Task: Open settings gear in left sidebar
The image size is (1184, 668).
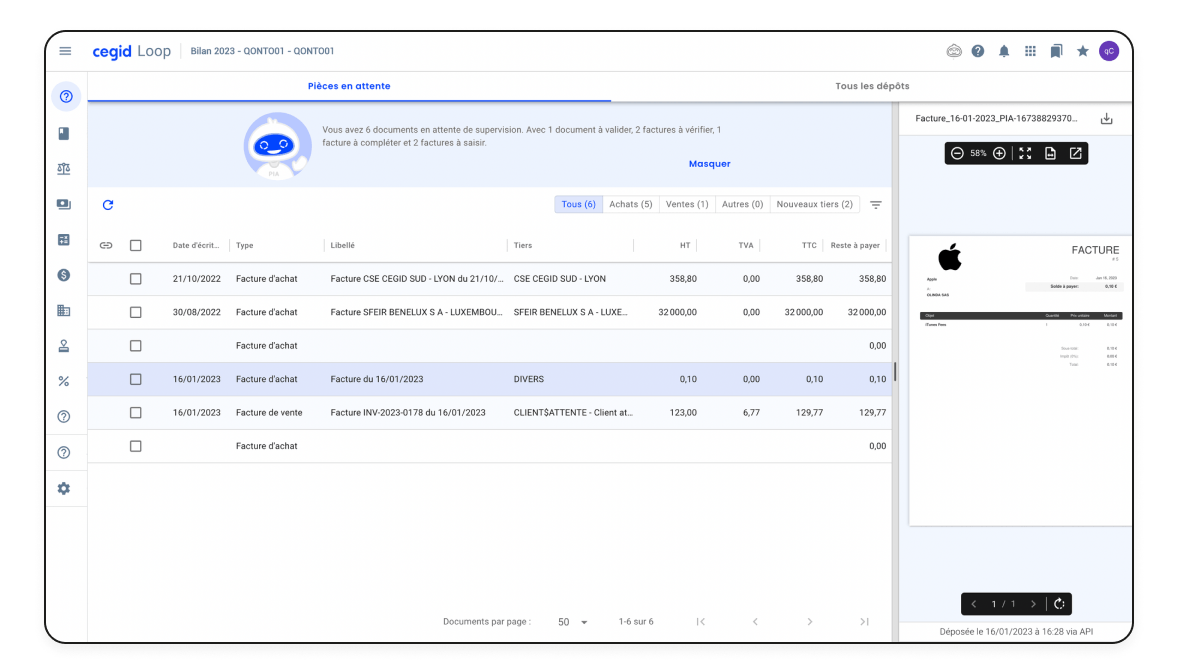Action: [64, 488]
